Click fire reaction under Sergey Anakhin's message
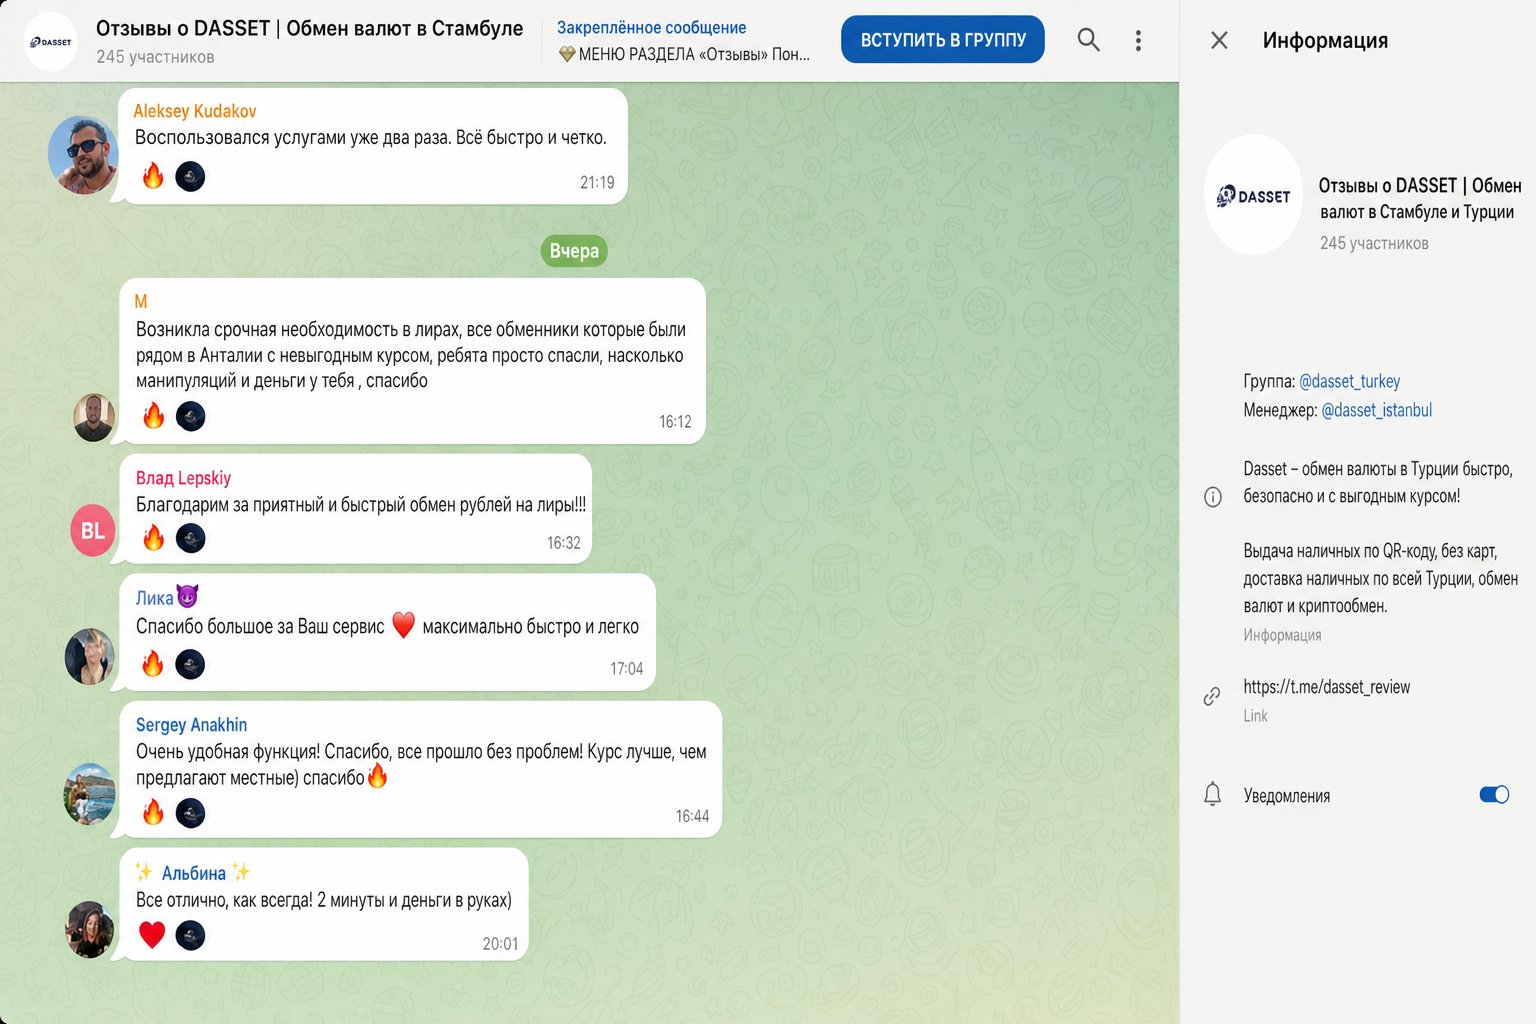This screenshot has width=1536, height=1024. [153, 812]
